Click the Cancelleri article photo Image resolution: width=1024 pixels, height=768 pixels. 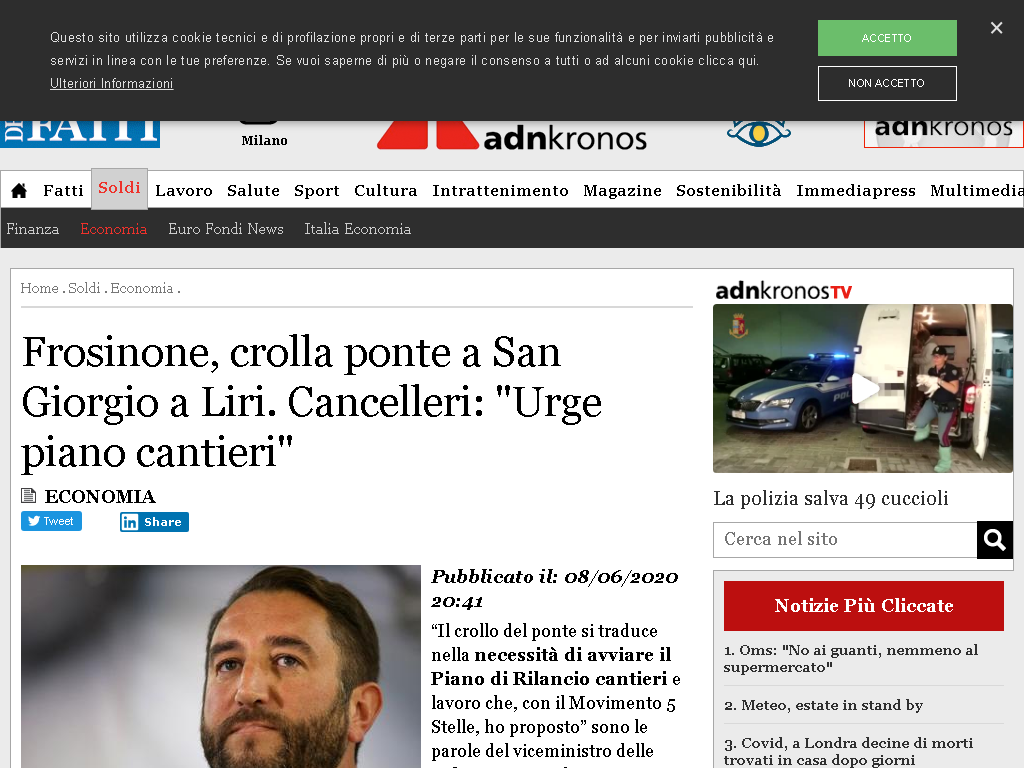point(221,666)
